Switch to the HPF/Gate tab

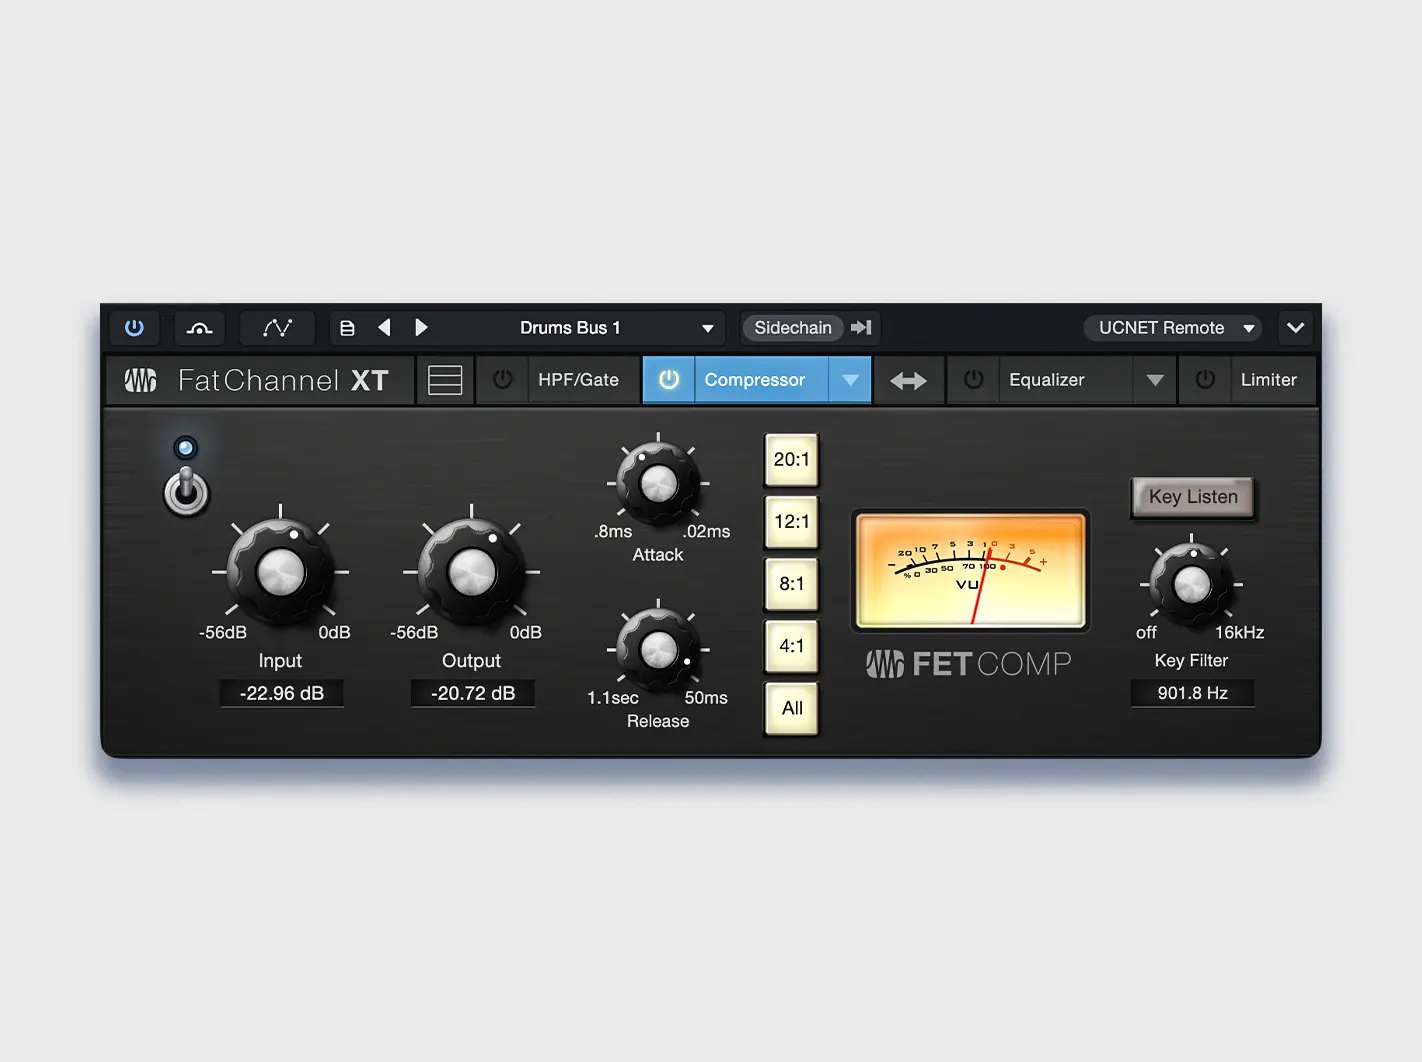click(x=578, y=380)
